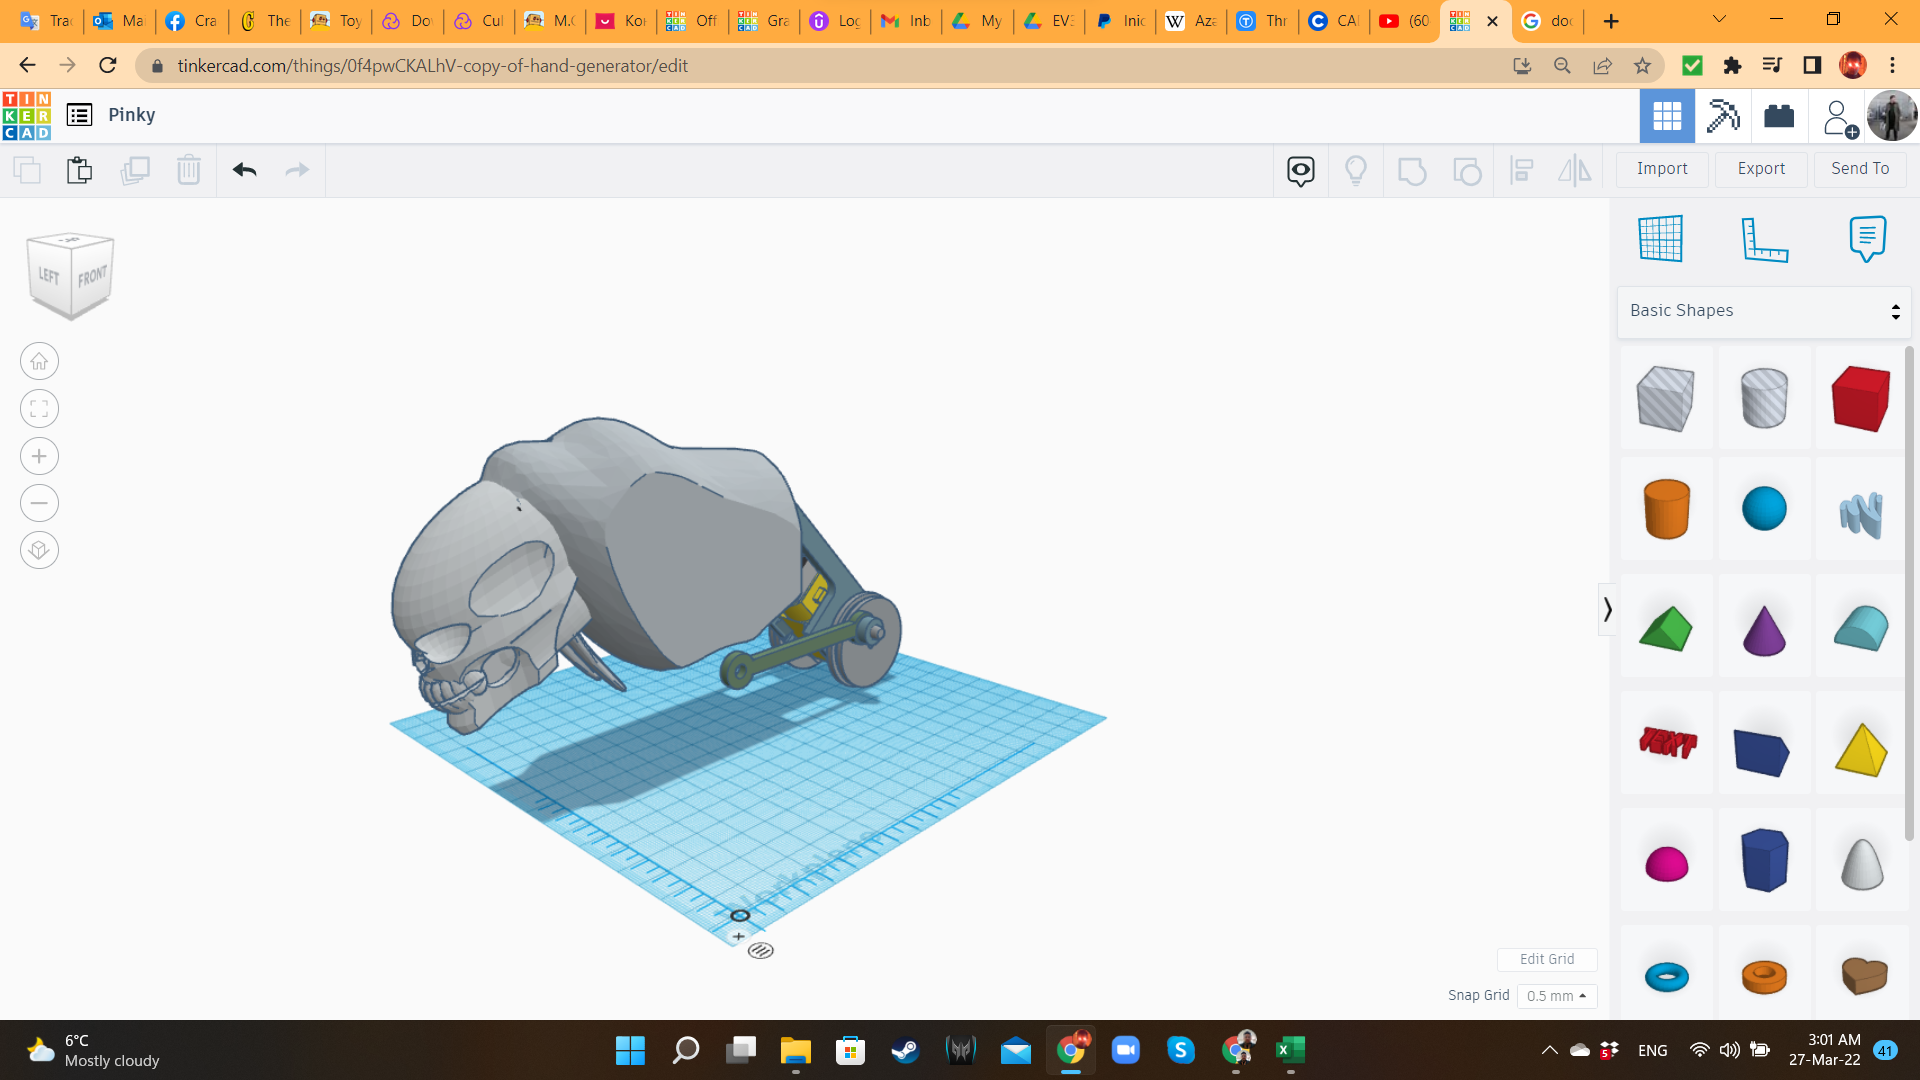Select the Workplane tool

click(1661, 239)
